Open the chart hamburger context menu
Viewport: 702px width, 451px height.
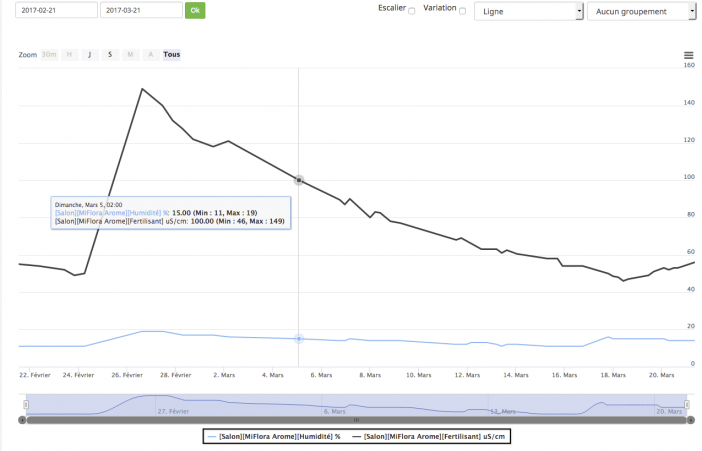[689, 55]
